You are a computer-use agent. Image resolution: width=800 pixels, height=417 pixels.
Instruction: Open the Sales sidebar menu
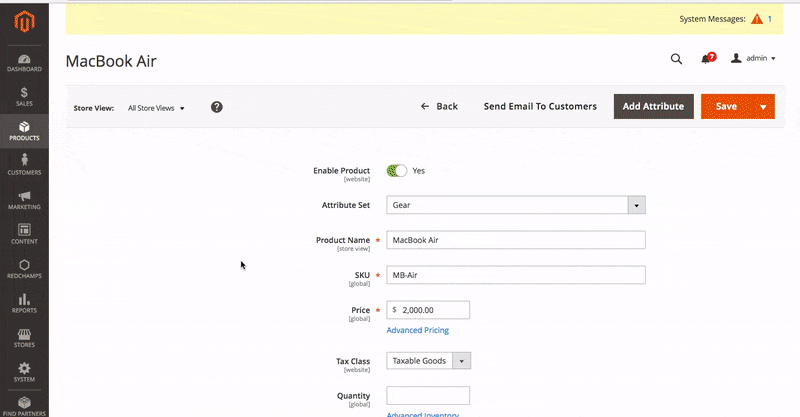coord(24,96)
